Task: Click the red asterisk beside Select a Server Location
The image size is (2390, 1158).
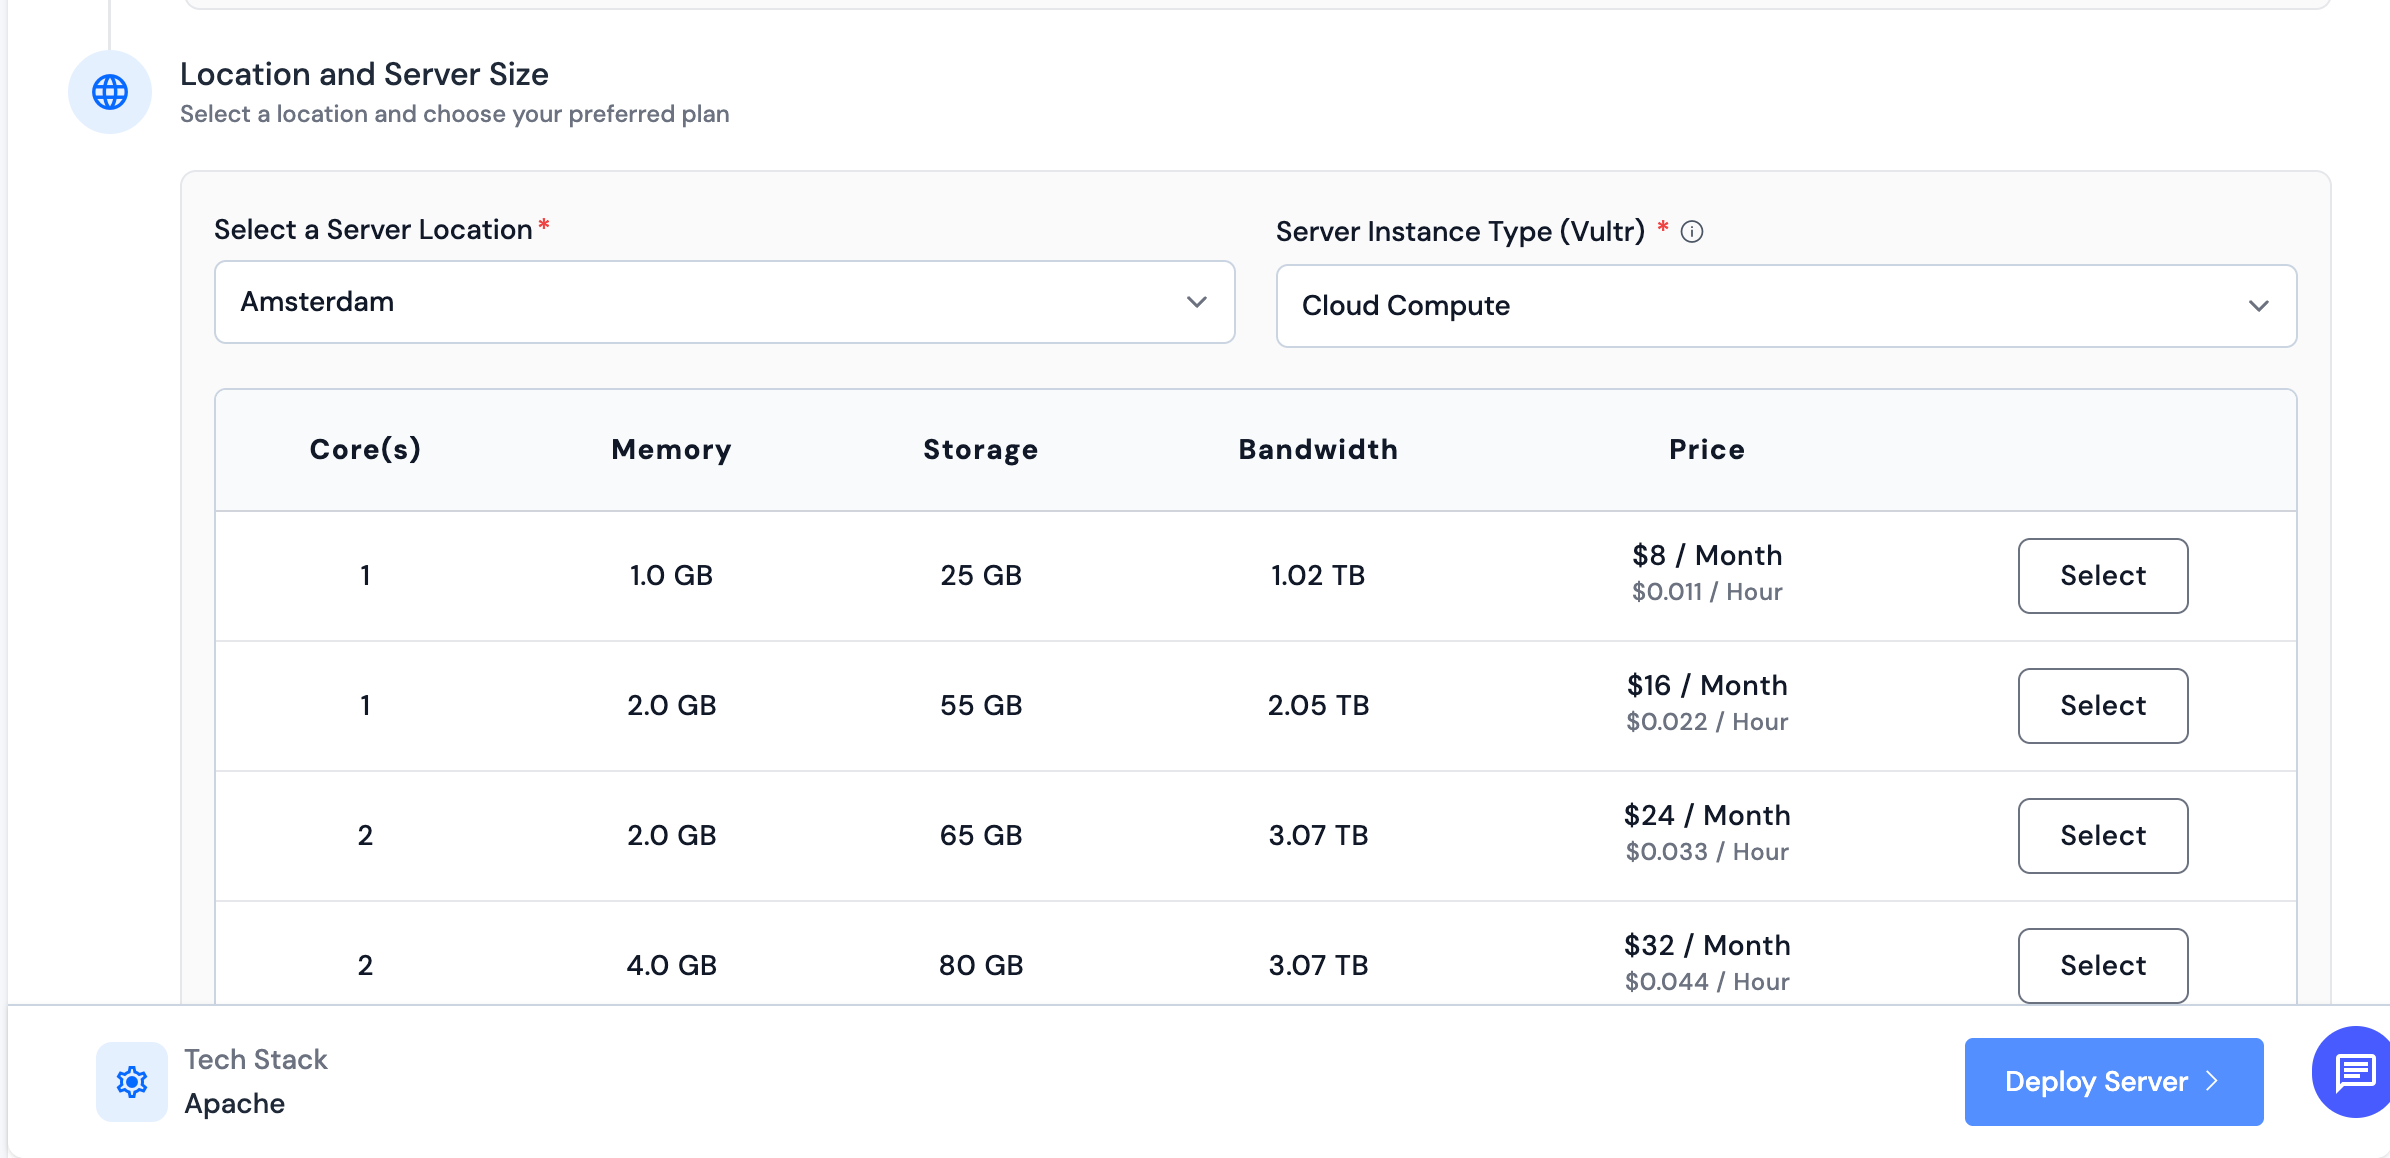Action: pos(543,227)
